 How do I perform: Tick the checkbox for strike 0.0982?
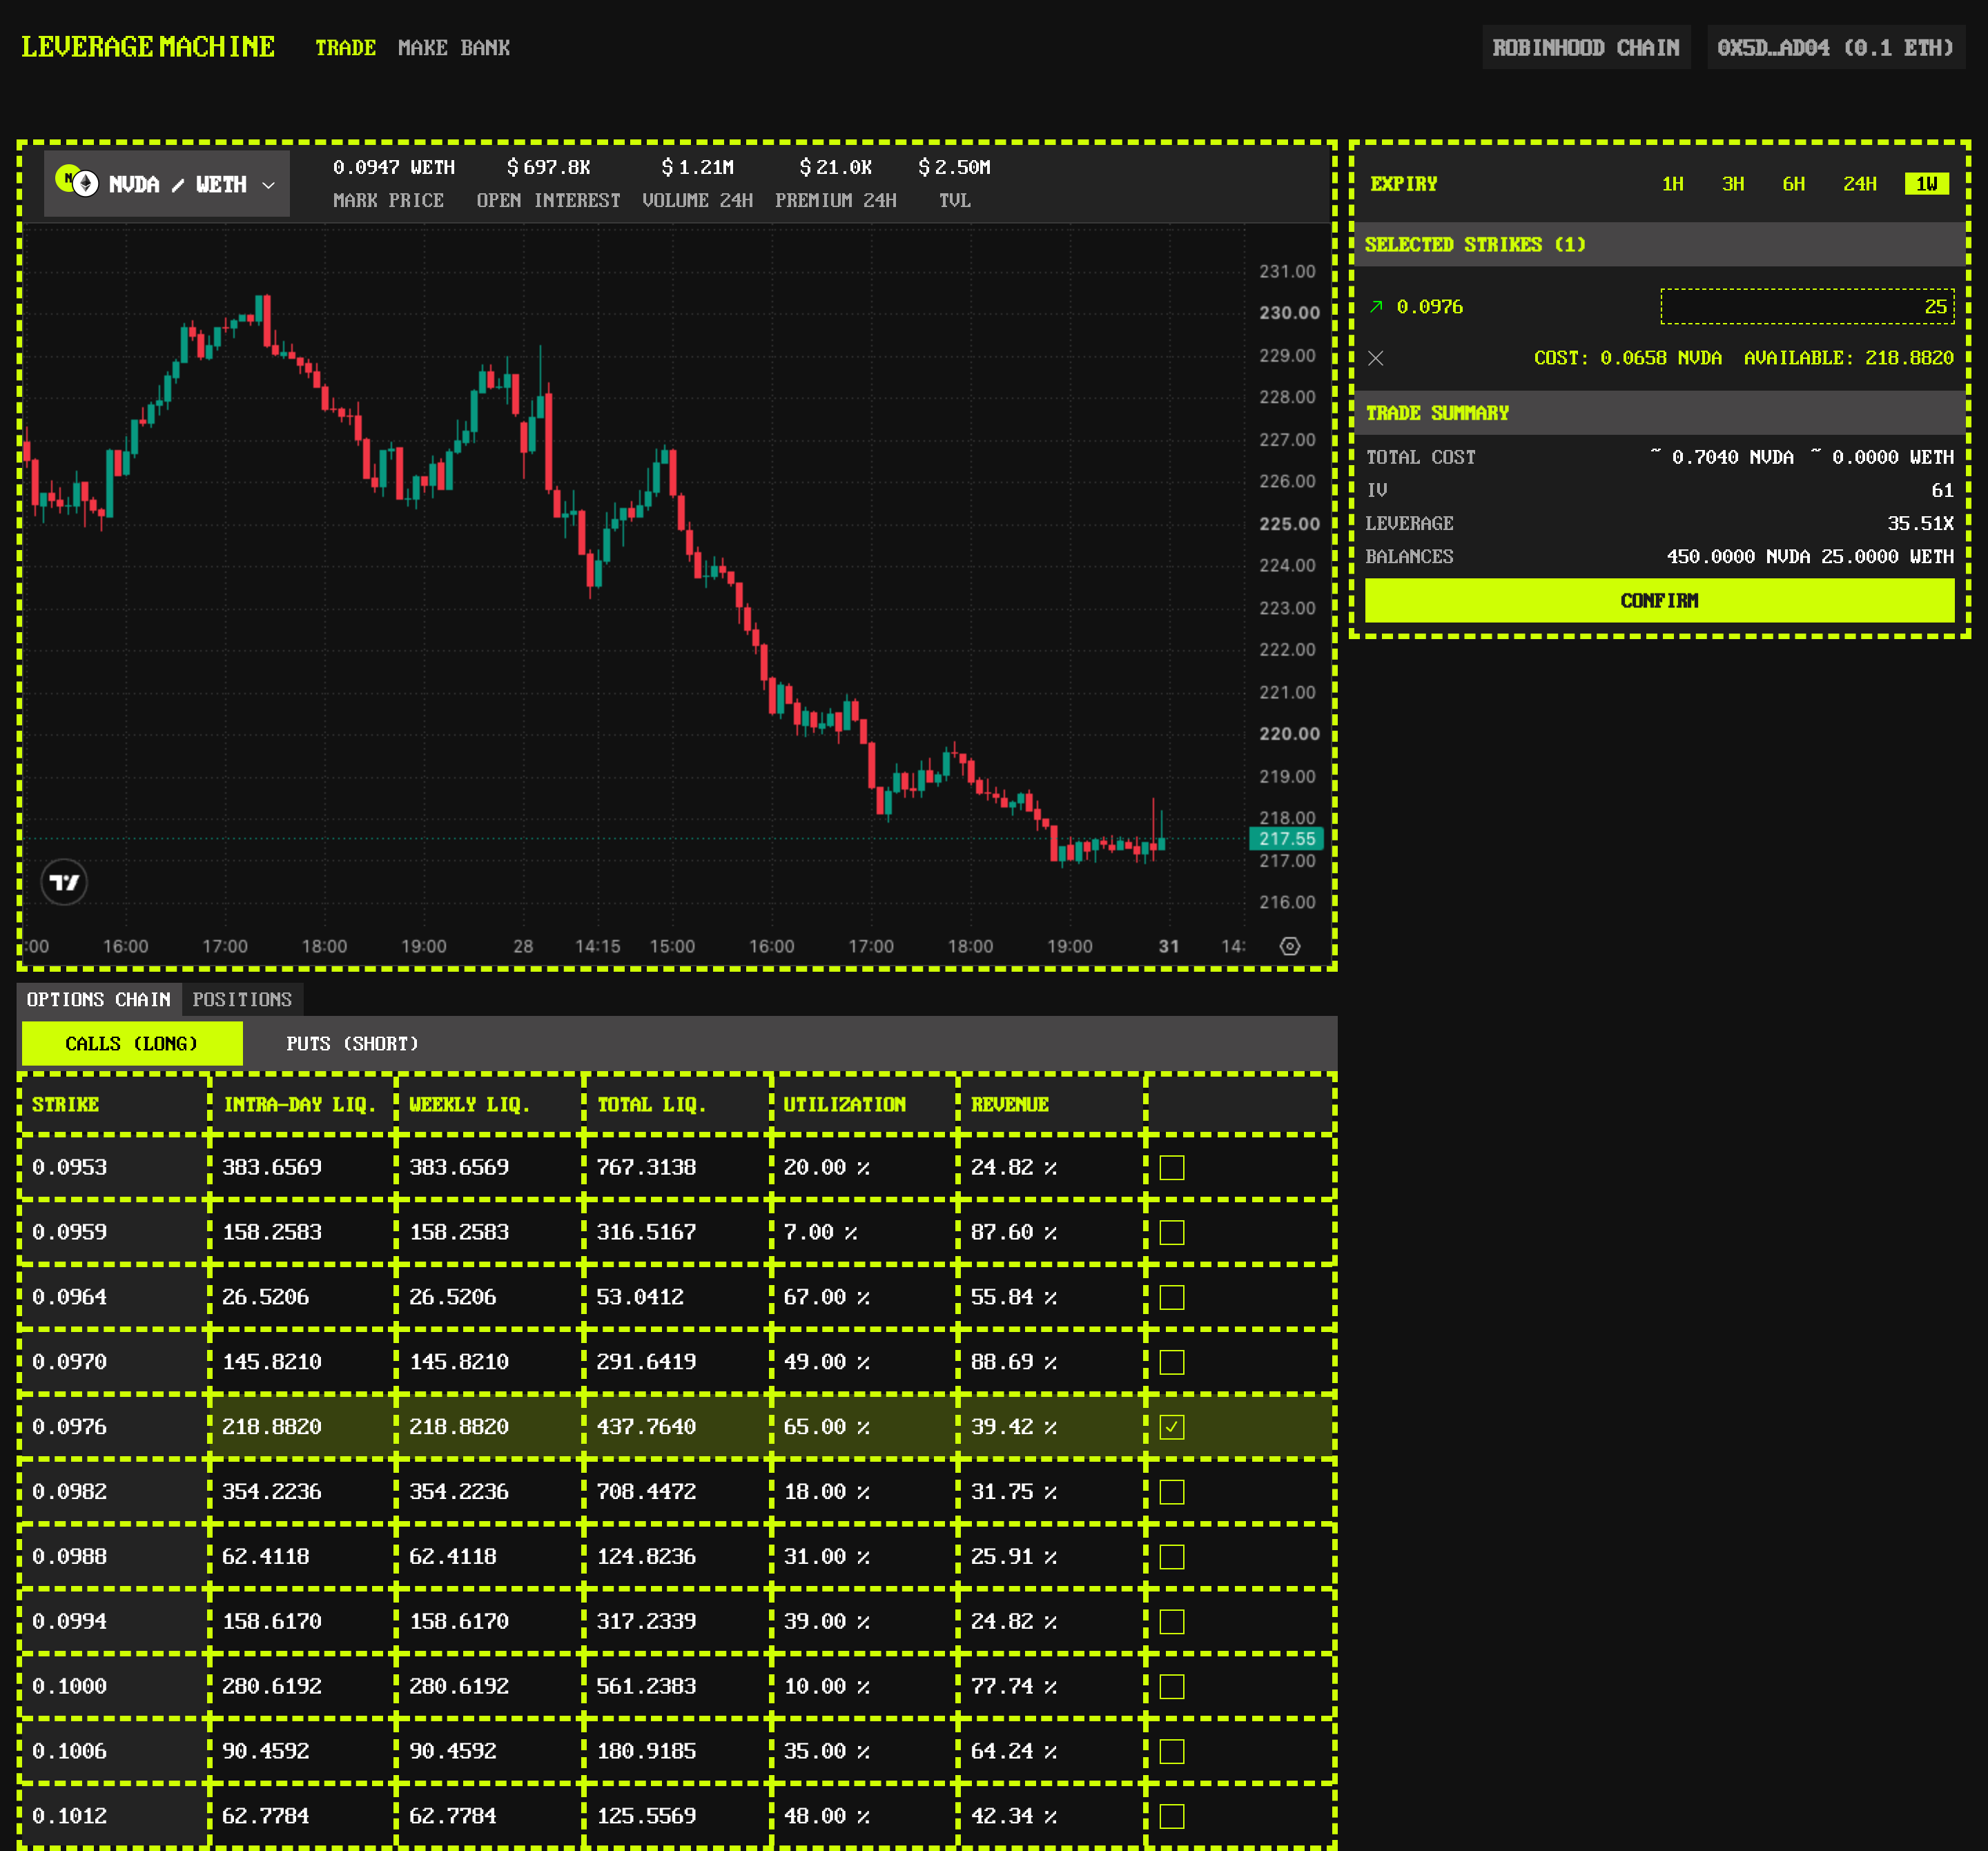pos(1172,1492)
